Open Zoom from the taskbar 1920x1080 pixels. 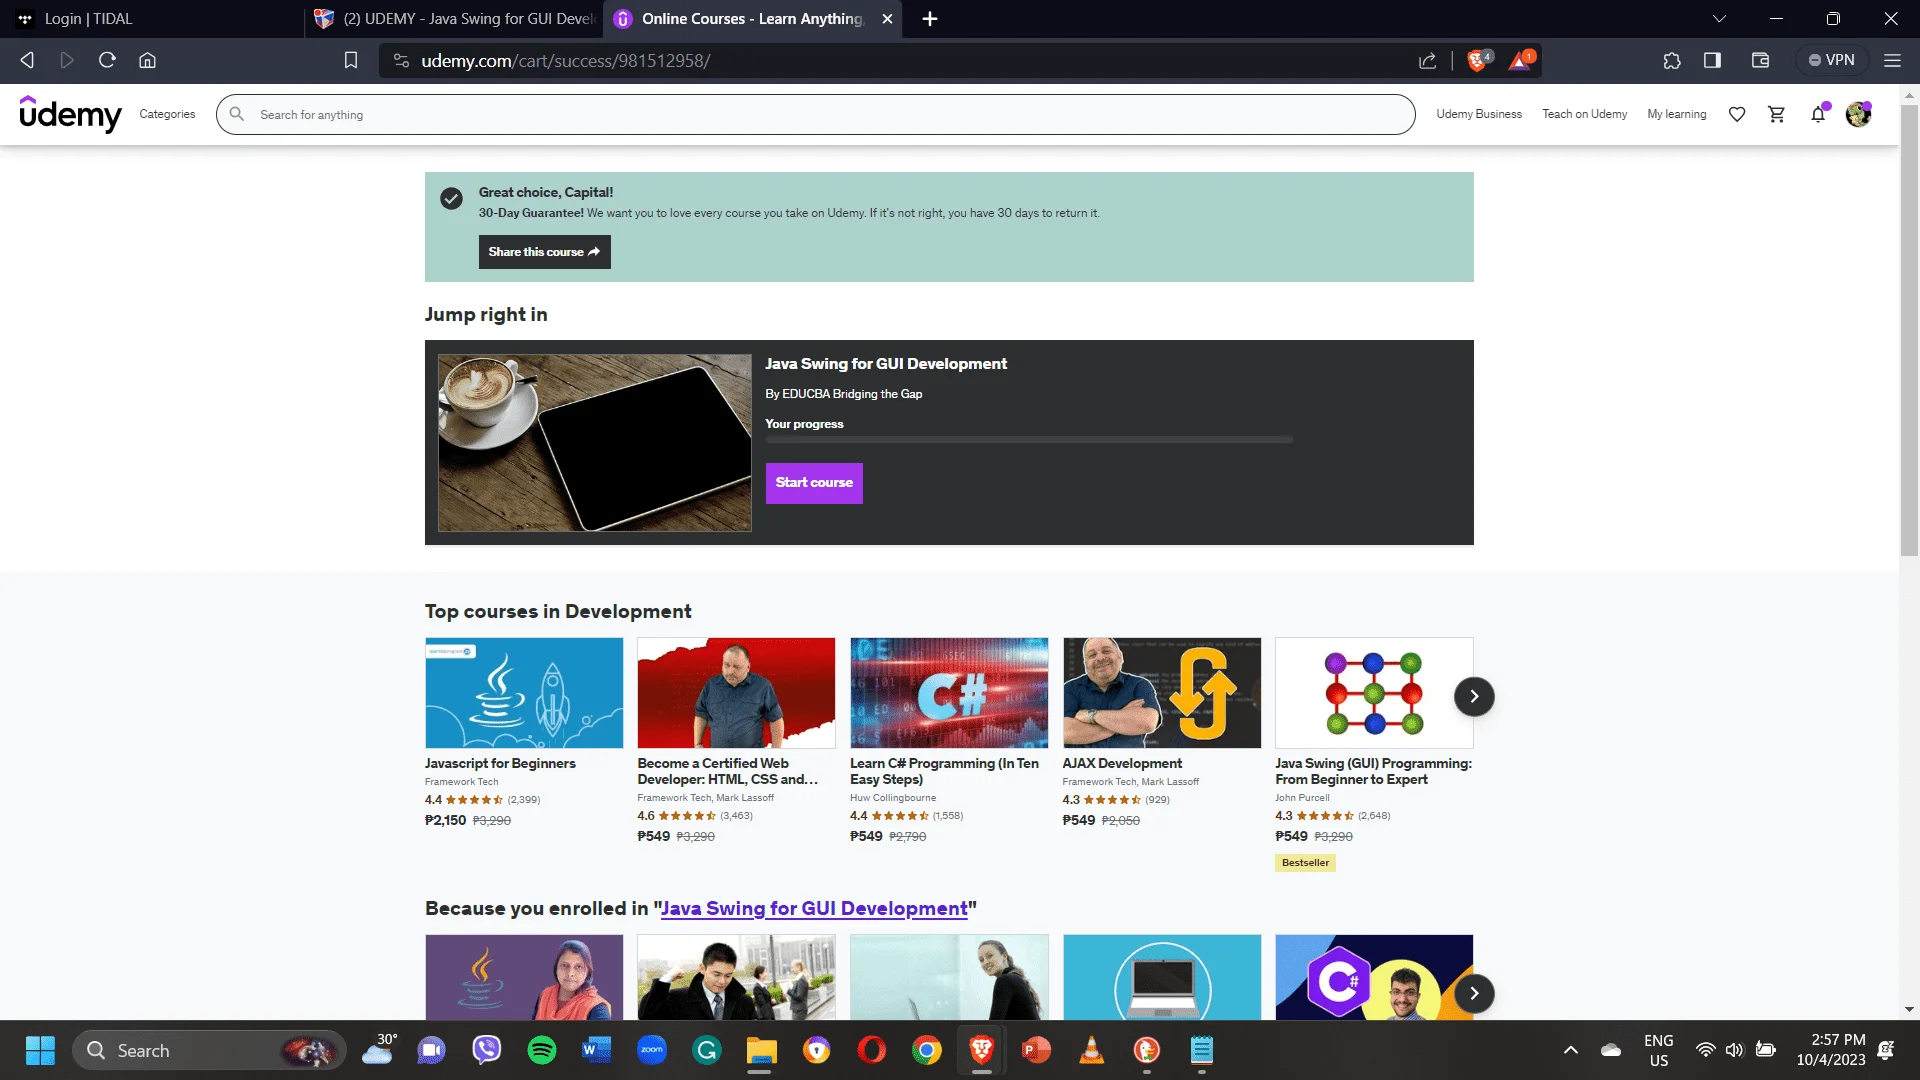coord(652,1050)
